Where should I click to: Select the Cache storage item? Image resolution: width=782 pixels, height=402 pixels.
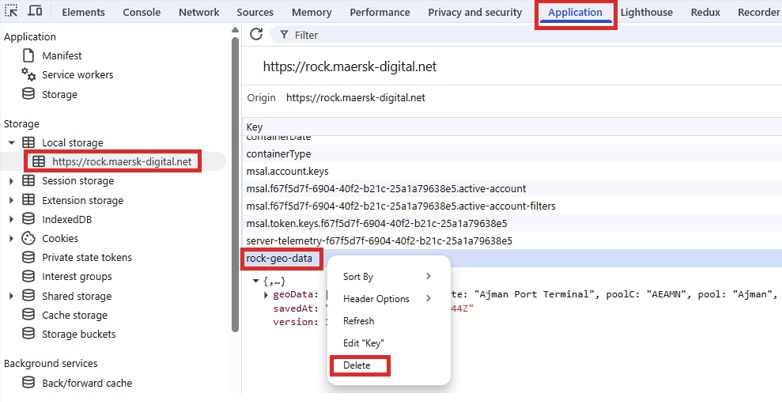tap(74, 315)
